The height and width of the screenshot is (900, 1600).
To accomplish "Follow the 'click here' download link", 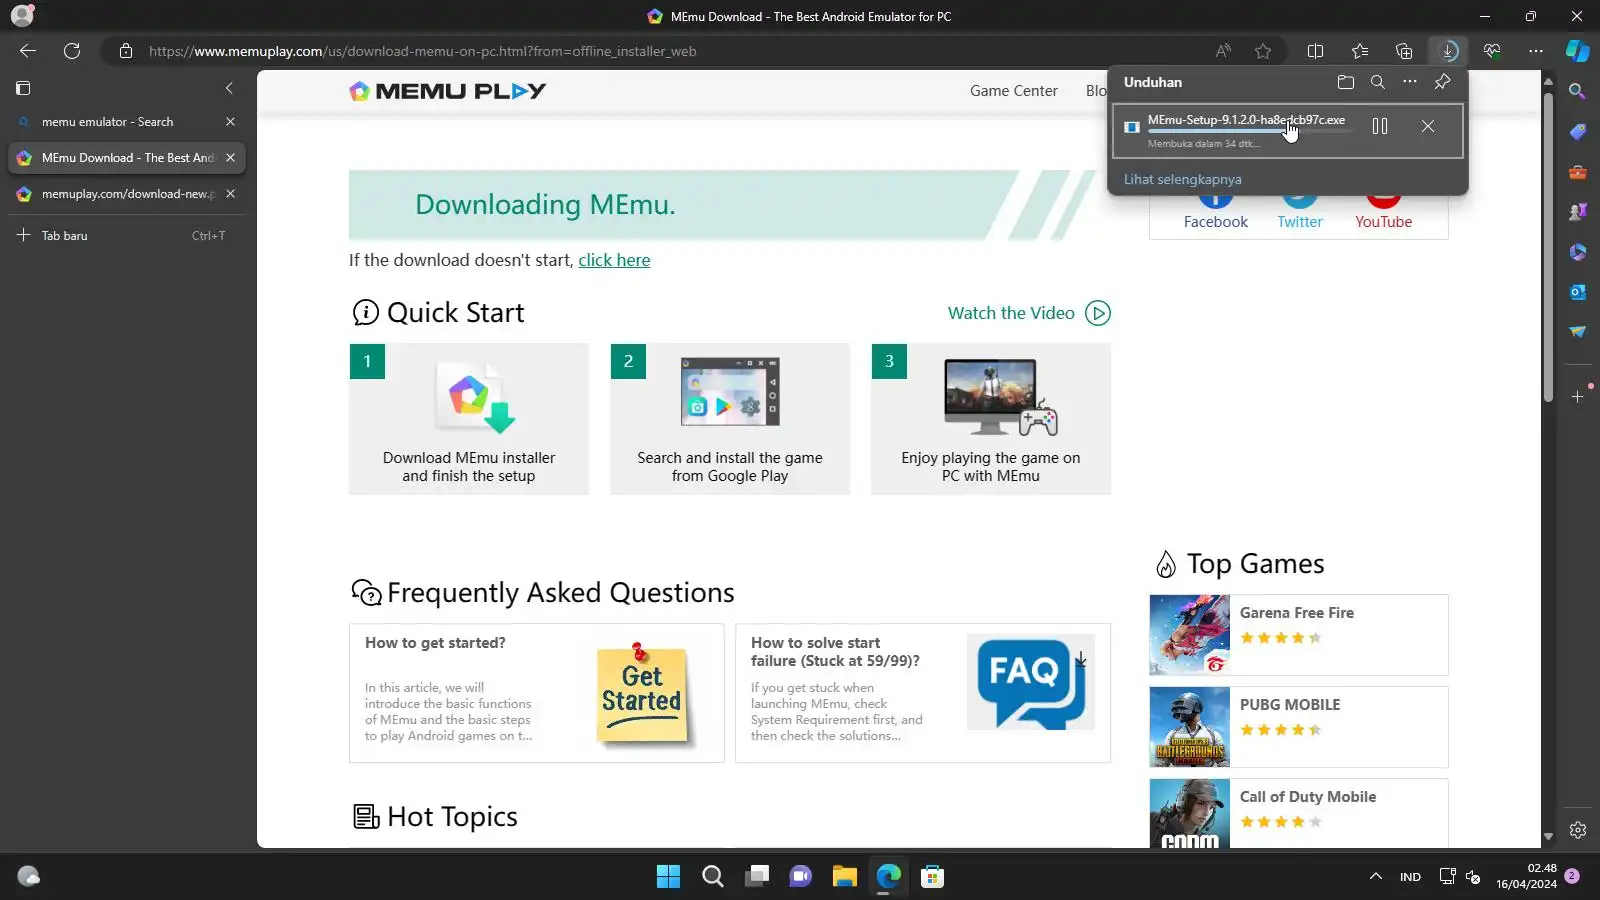I will coord(614,260).
